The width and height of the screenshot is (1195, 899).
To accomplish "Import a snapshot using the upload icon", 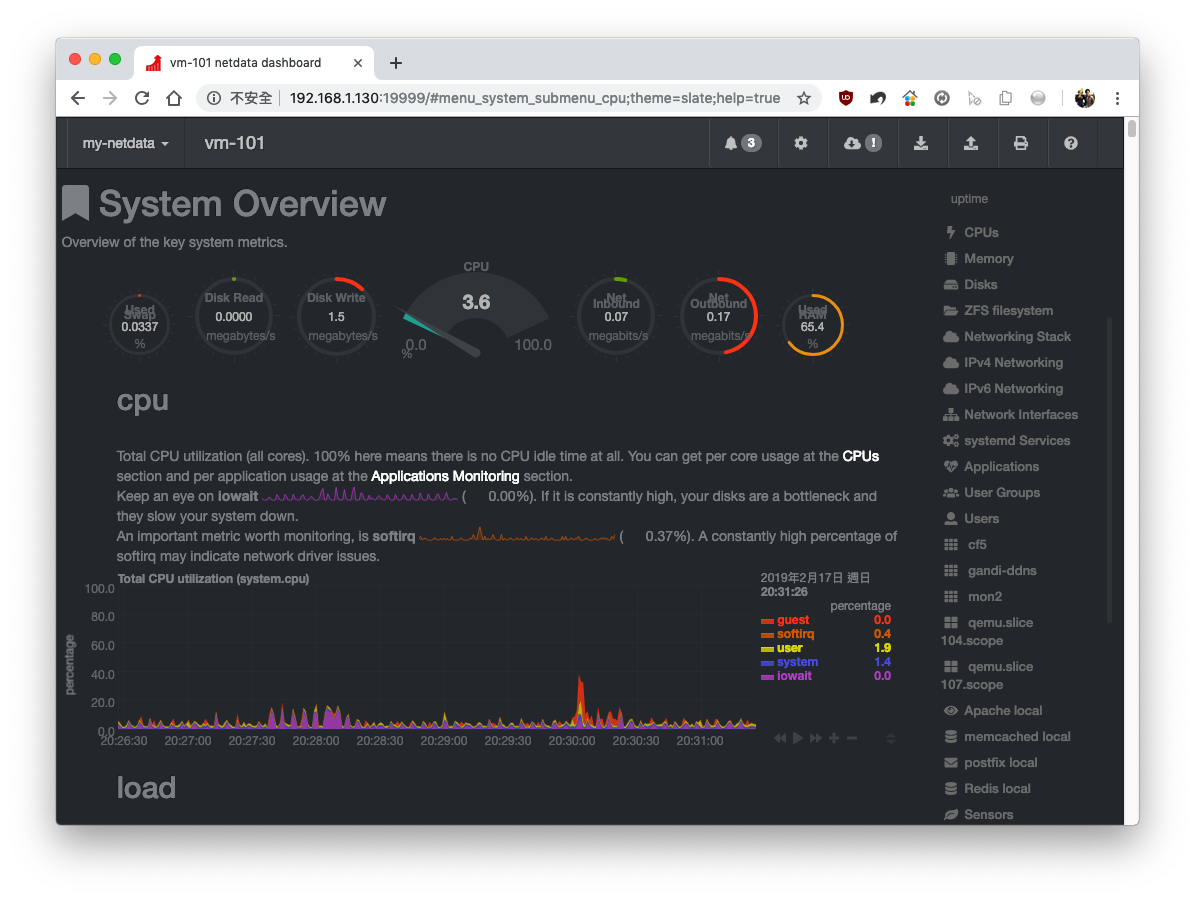I will [x=972, y=142].
